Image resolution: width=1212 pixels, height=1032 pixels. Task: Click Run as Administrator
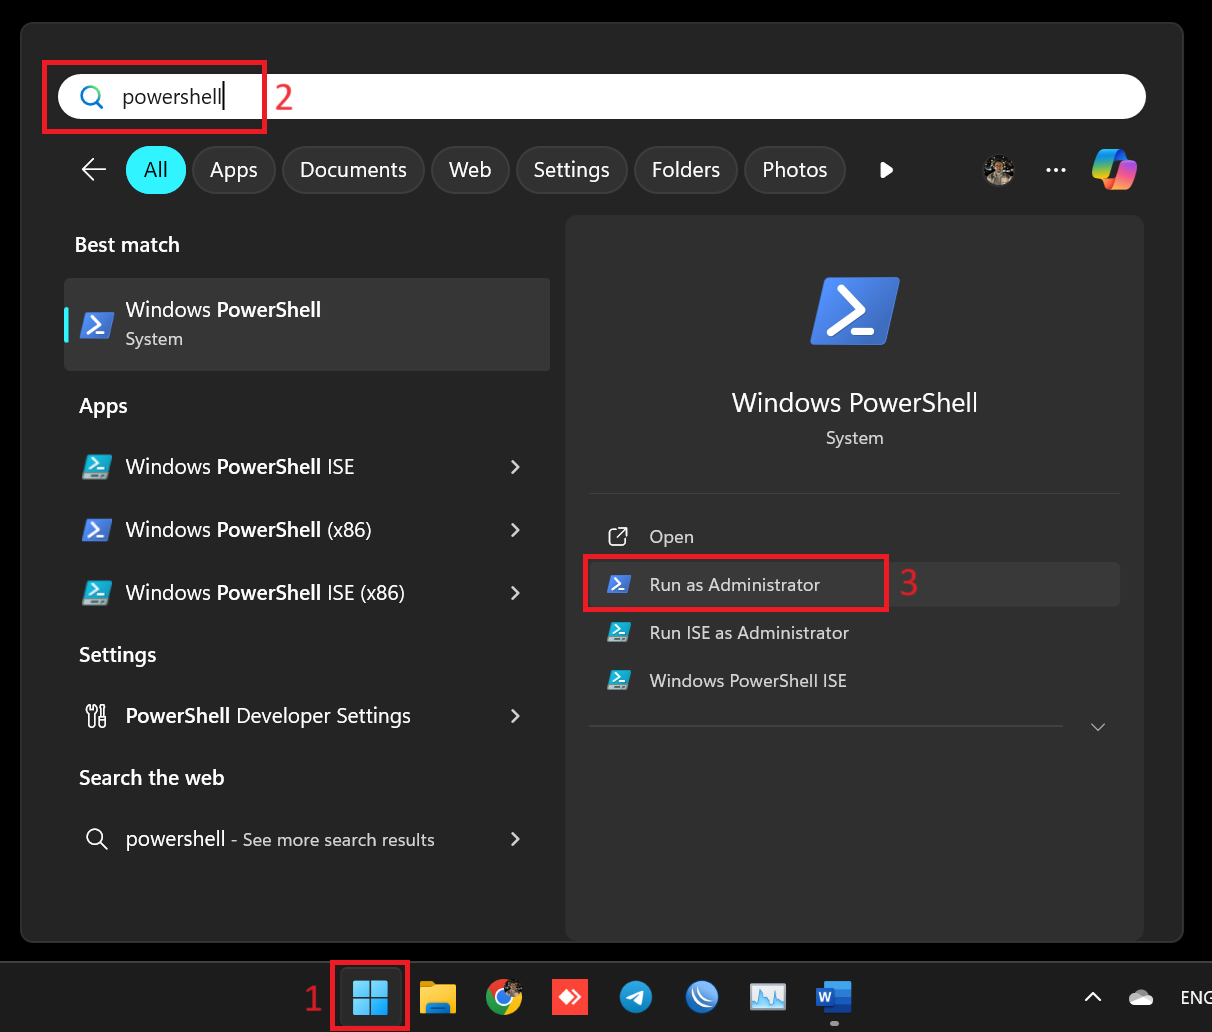pyautogui.click(x=854, y=585)
